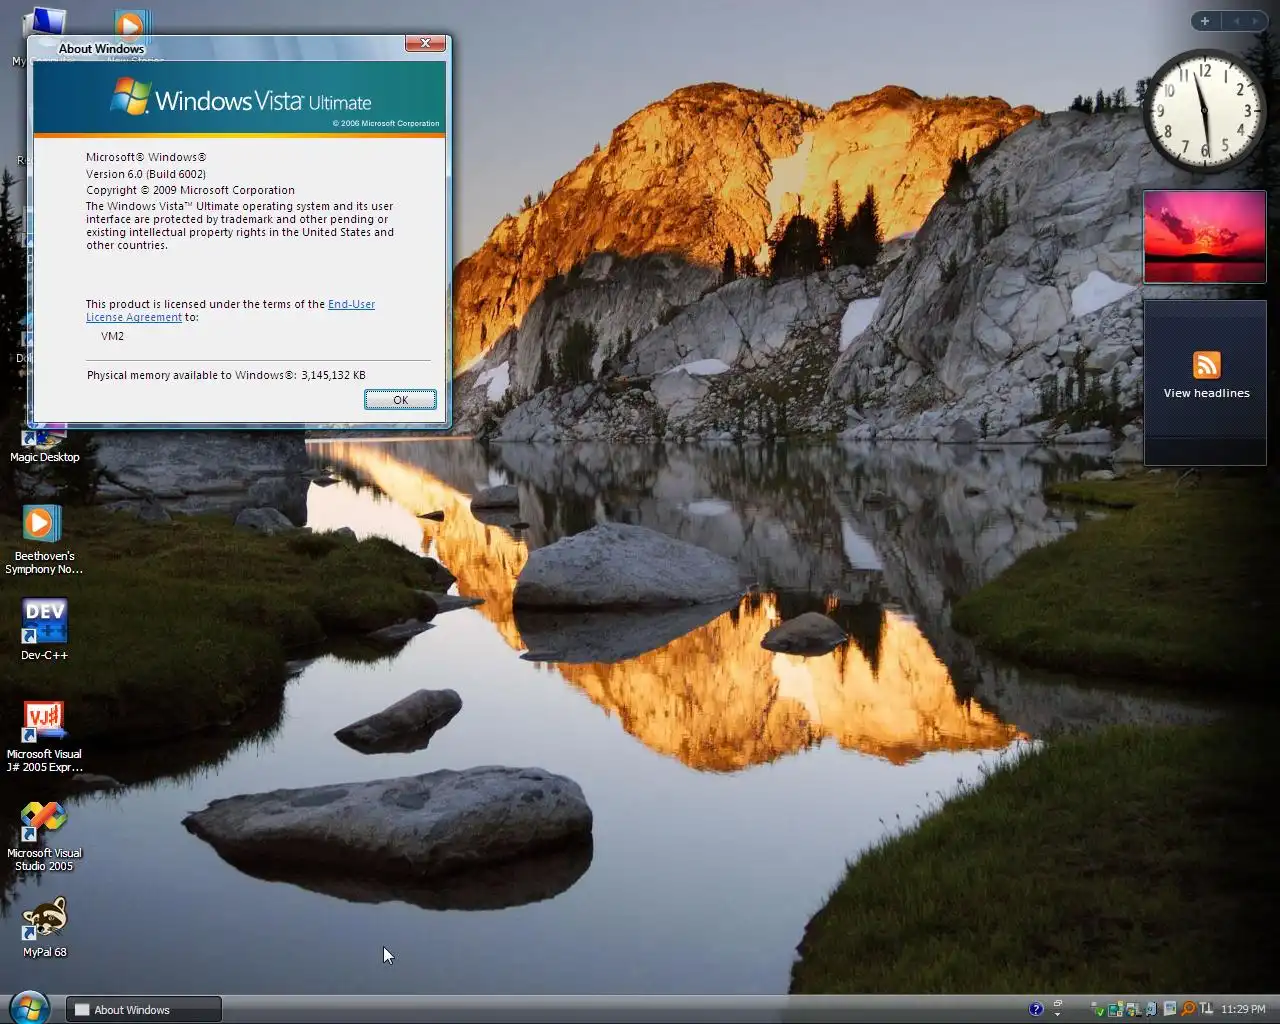
Task: Go to previous sidebar gadgets page arrow
Action: [x=1236, y=21]
